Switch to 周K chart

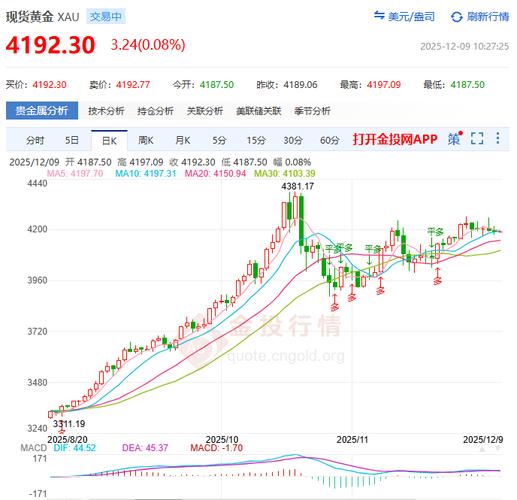click(146, 140)
